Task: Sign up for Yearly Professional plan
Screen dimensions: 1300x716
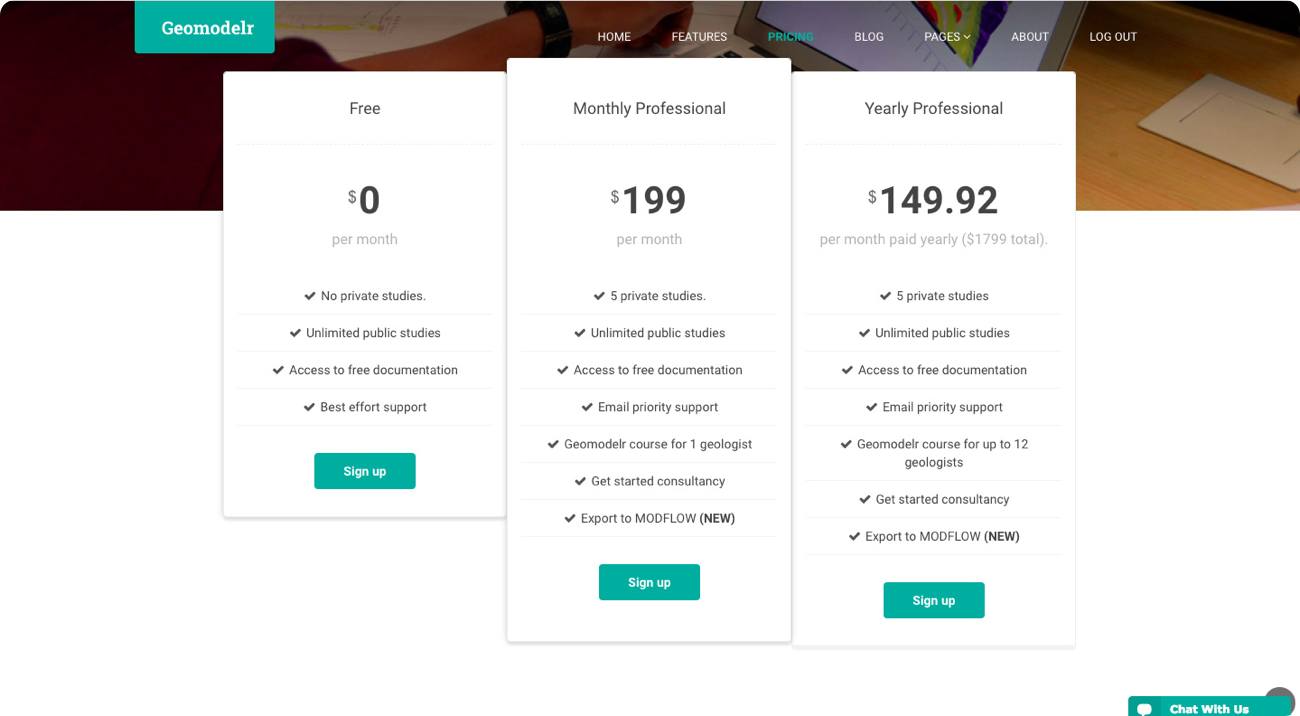Action: [x=933, y=600]
